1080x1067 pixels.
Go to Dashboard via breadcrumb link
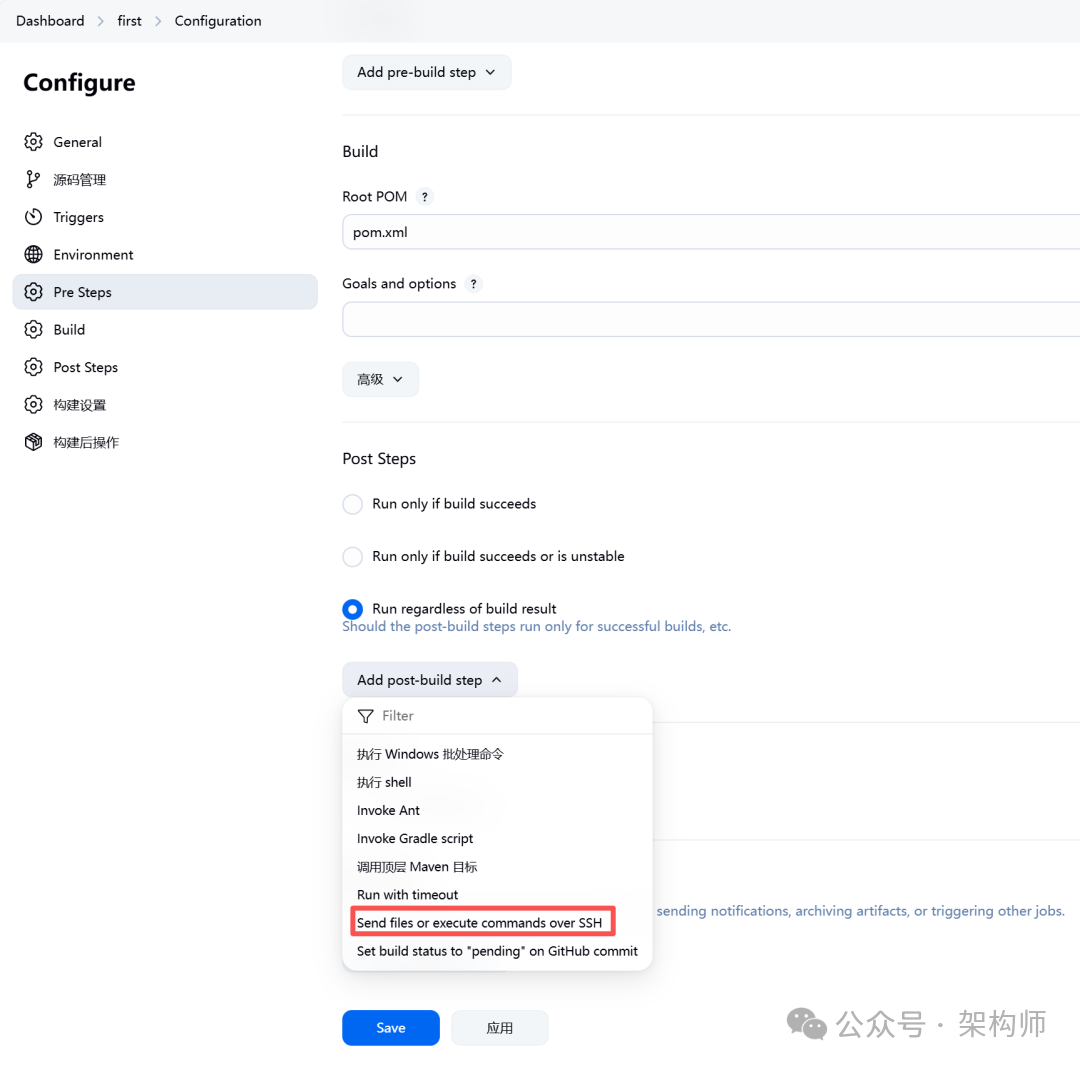click(x=50, y=21)
